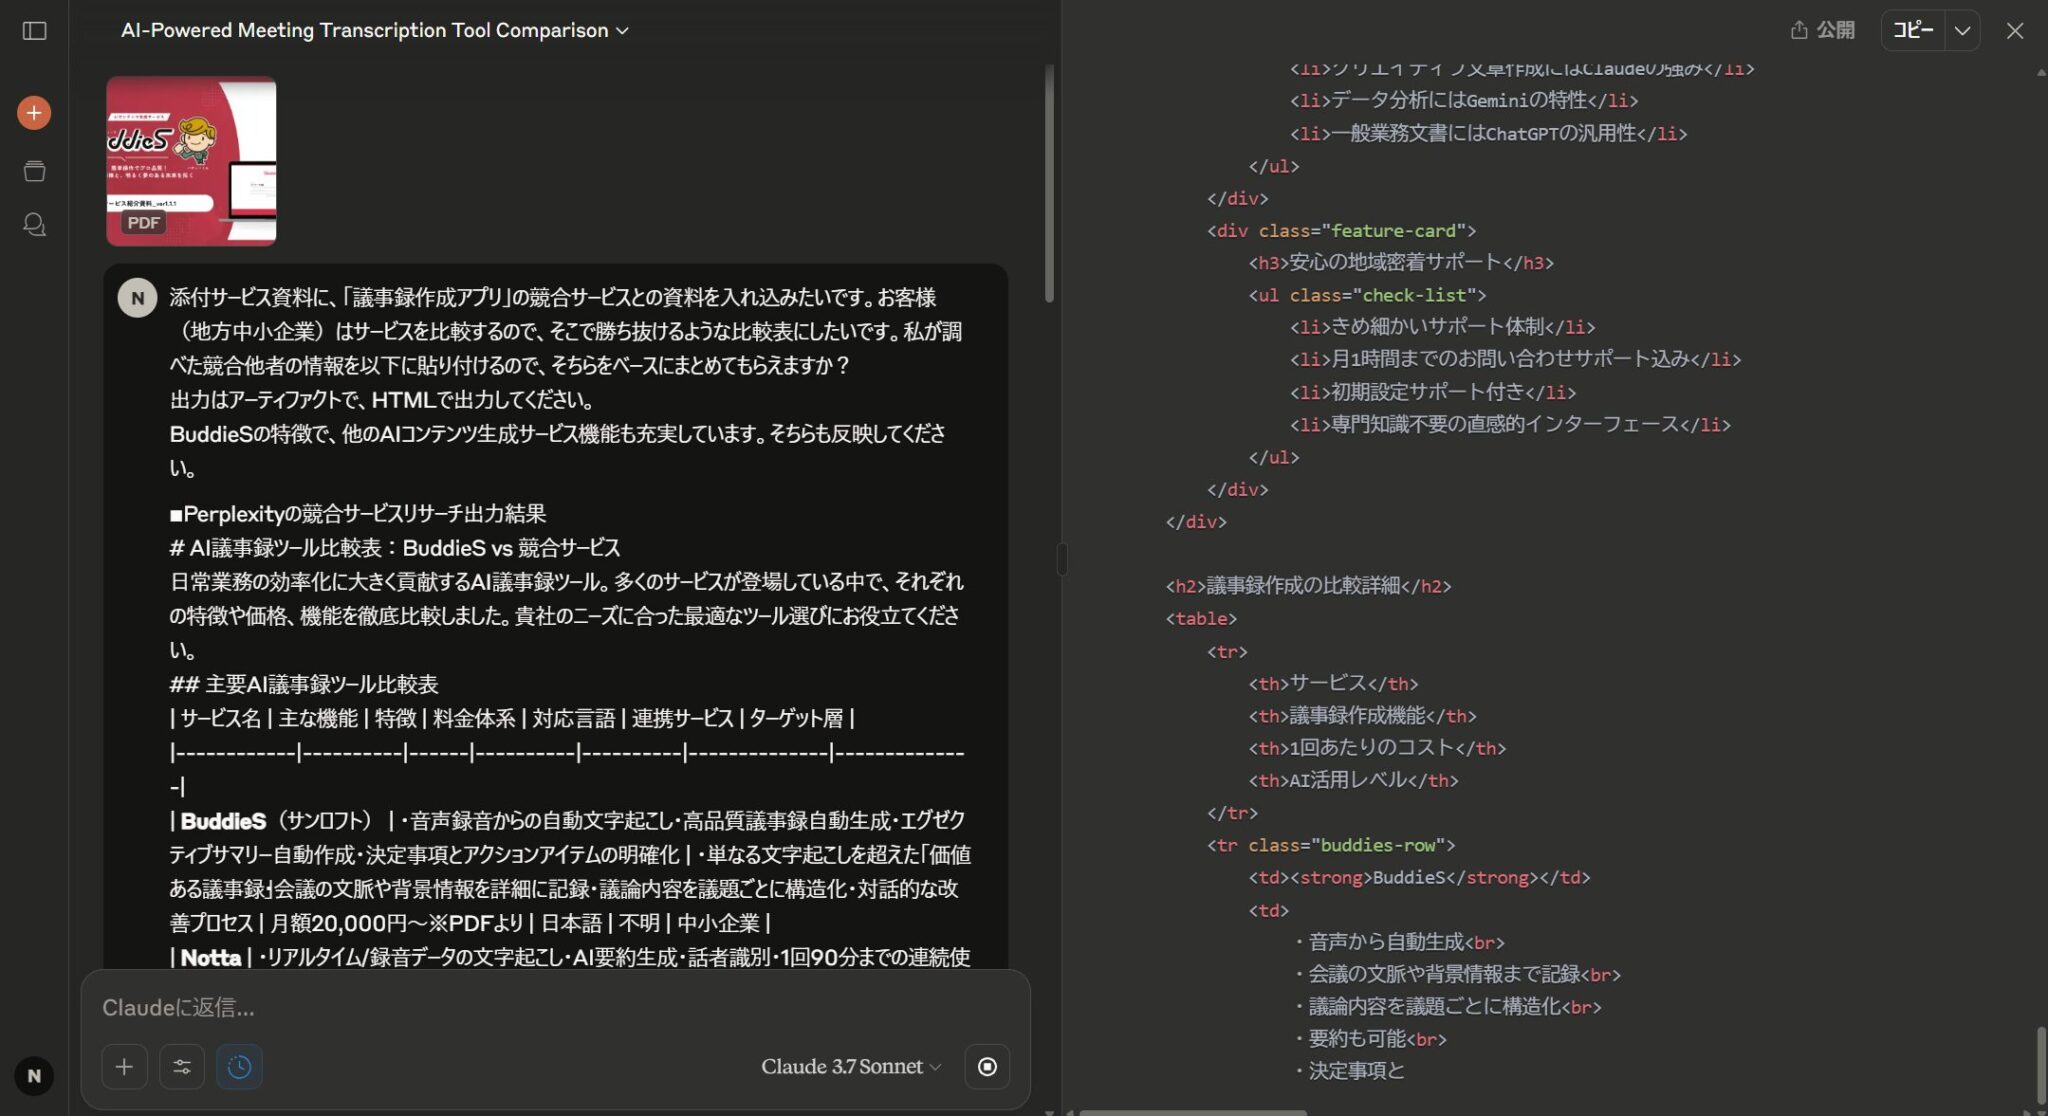Expand the chevron next to the copy button

click(x=1962, y=30)
